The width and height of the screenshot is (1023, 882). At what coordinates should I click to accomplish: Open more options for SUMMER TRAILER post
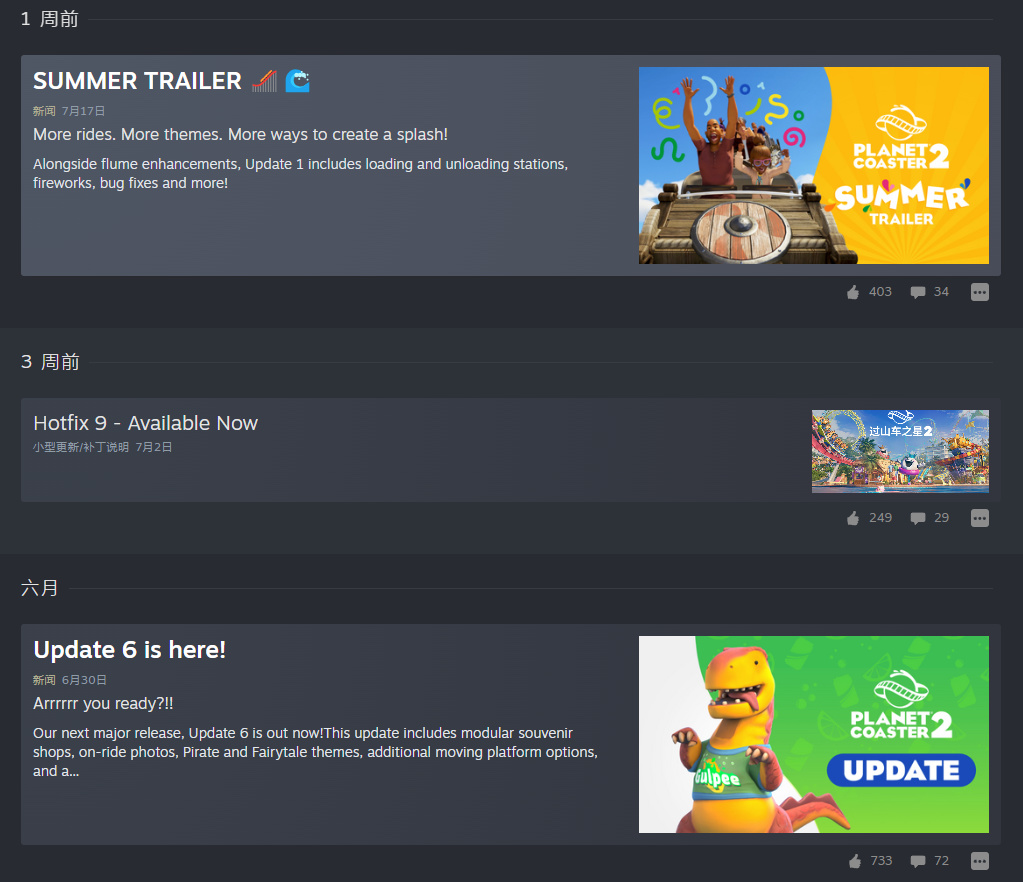(979, 292)
